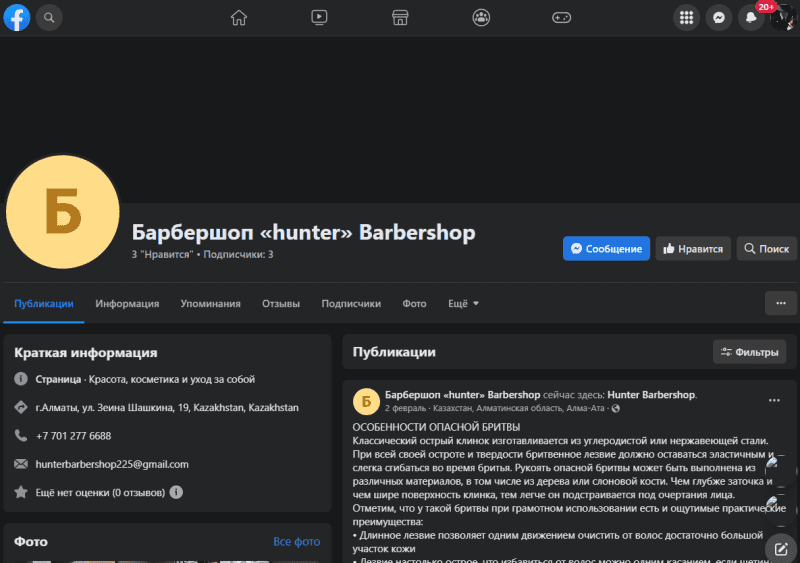The height and width of the screenshot is (563, 800).
Task: Open the Watch video icon
Action: [x=319, y=17]
